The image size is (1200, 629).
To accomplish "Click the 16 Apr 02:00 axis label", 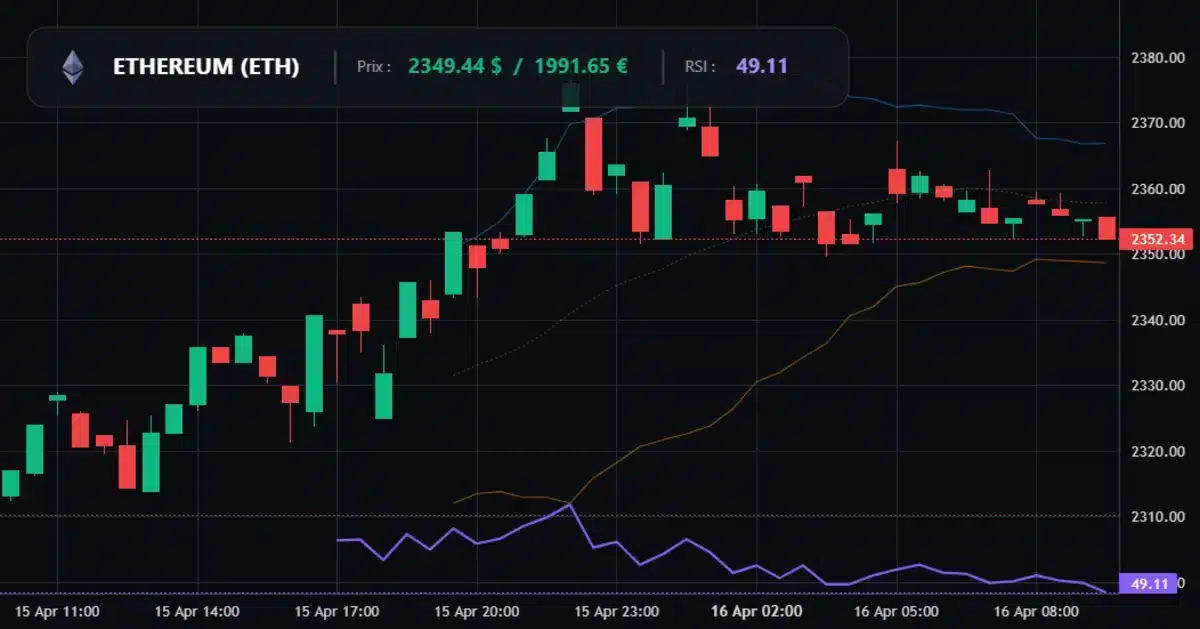I will [757, 610].
